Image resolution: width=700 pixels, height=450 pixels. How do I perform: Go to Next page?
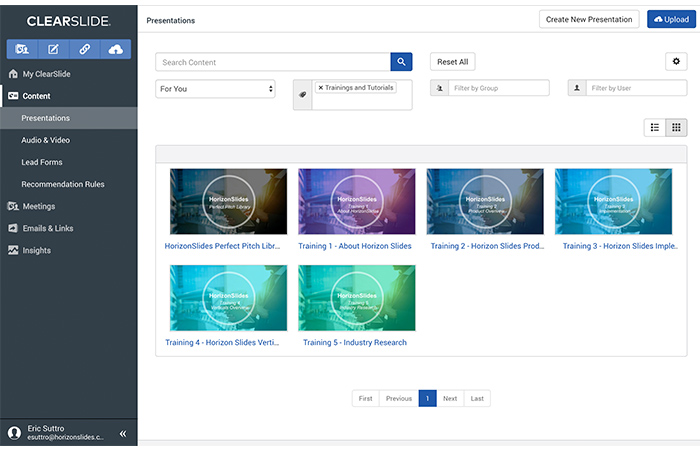(450, 399)
